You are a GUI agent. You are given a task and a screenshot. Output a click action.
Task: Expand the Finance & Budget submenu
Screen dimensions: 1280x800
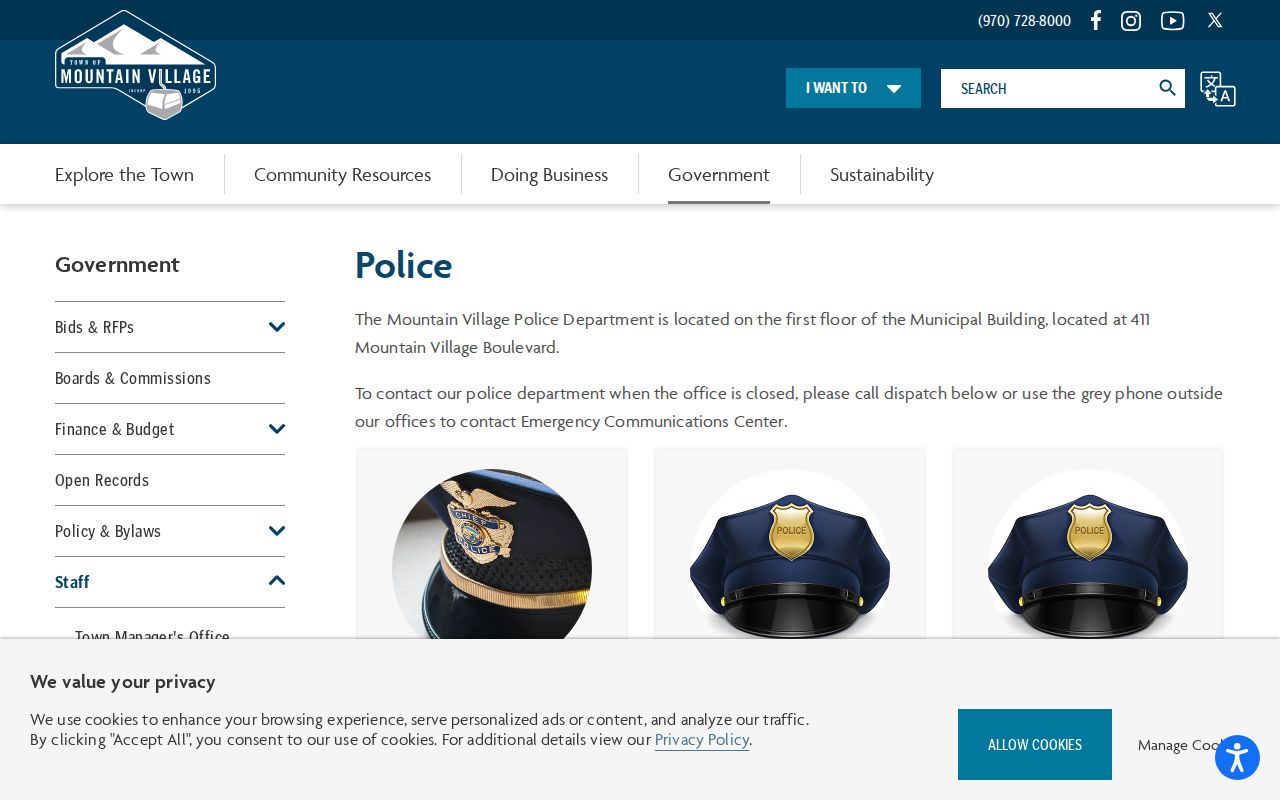277,429
